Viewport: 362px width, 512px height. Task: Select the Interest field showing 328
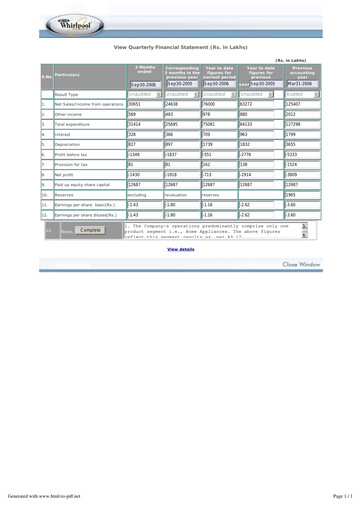point(145,134)
